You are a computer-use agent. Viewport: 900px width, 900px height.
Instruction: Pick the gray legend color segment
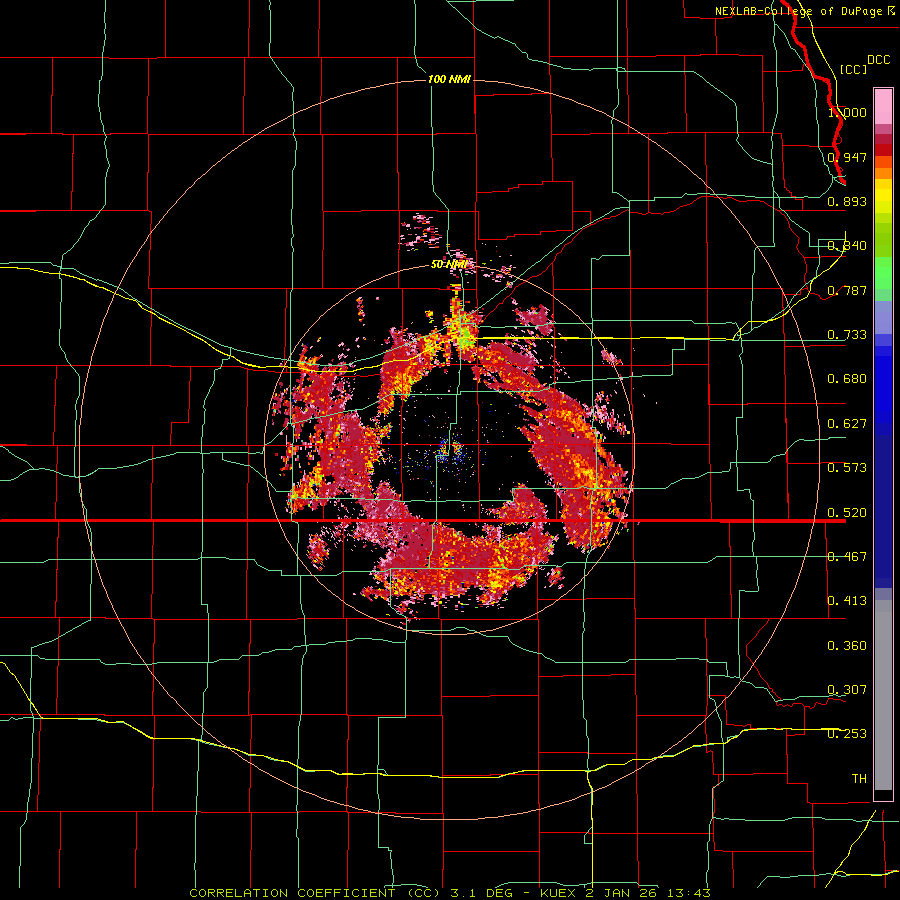pos(883,695)
